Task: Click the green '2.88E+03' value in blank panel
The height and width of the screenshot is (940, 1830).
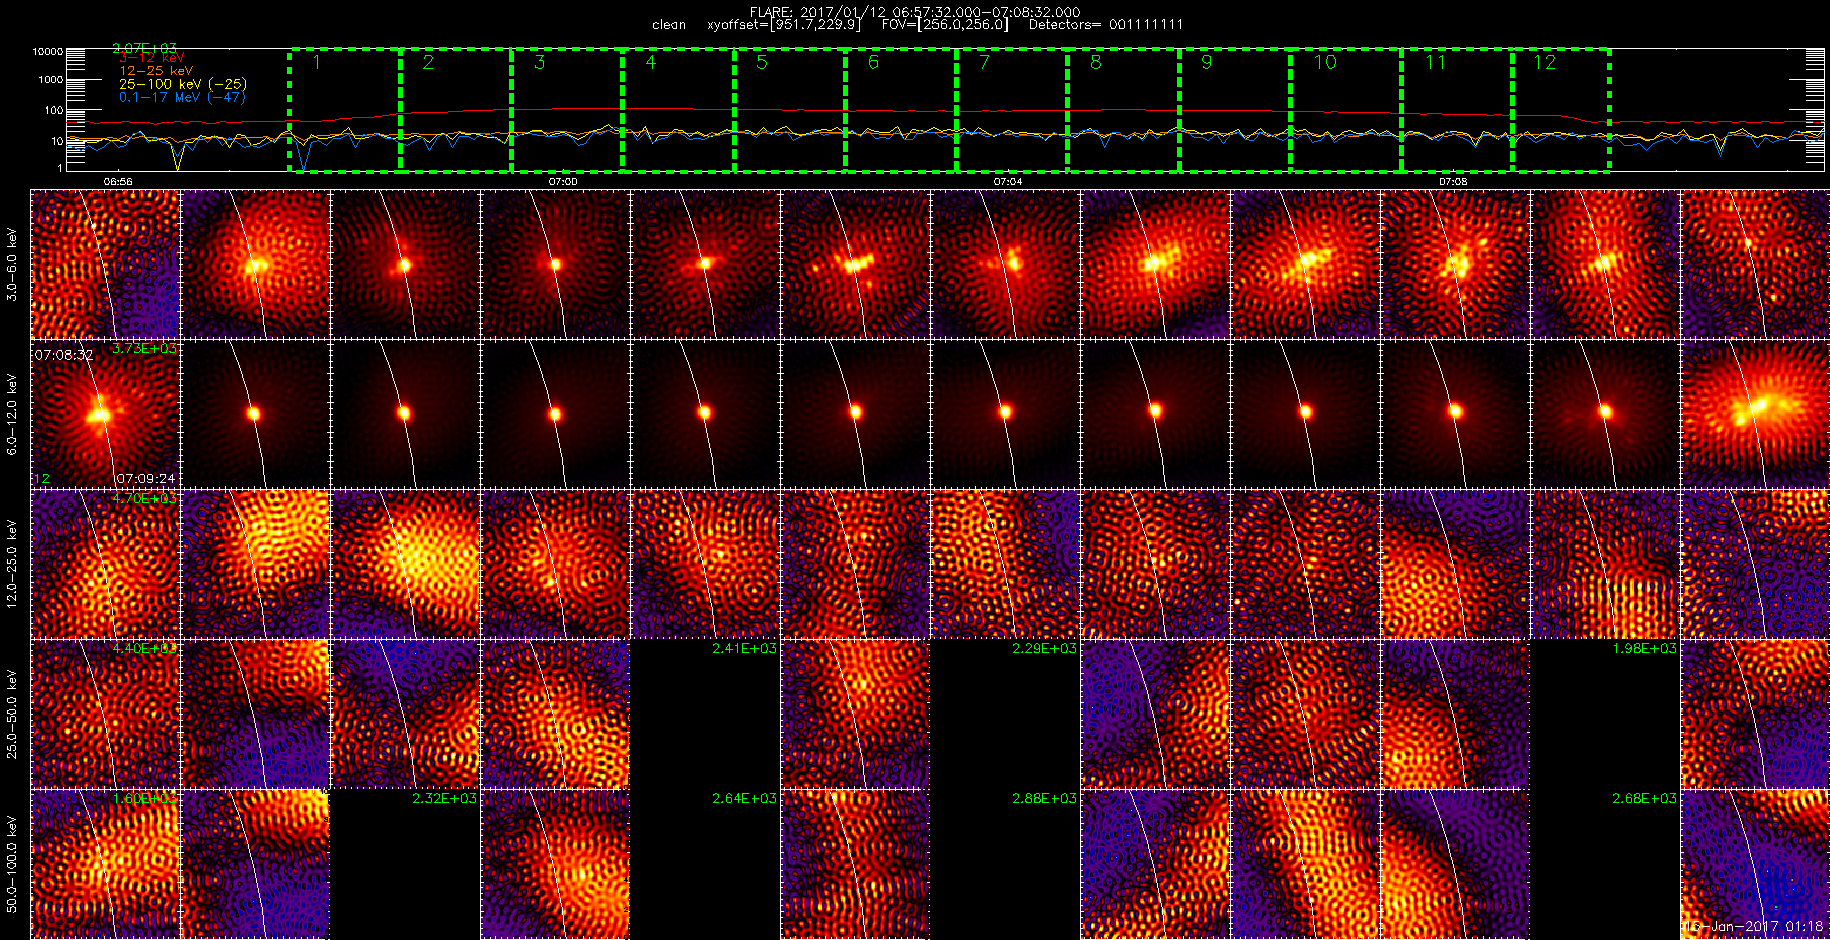Action: coord(1044,799)
